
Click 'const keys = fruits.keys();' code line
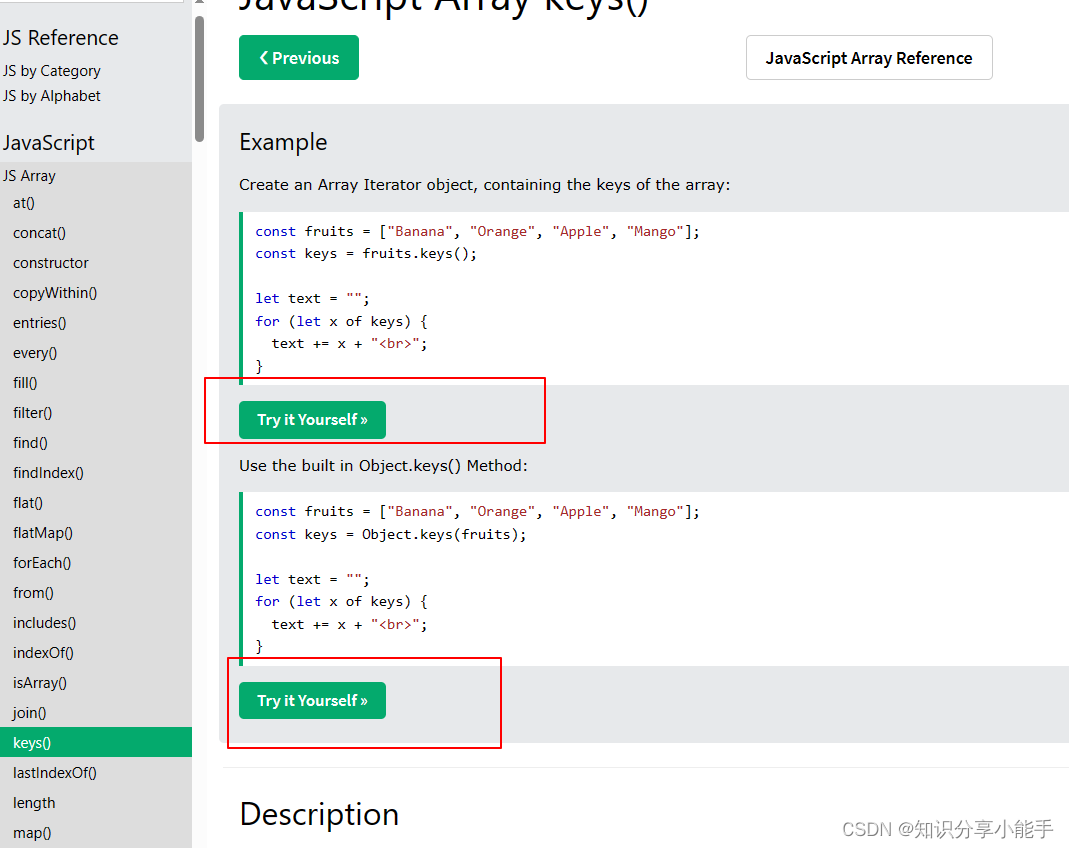click(x=366, y=254)
